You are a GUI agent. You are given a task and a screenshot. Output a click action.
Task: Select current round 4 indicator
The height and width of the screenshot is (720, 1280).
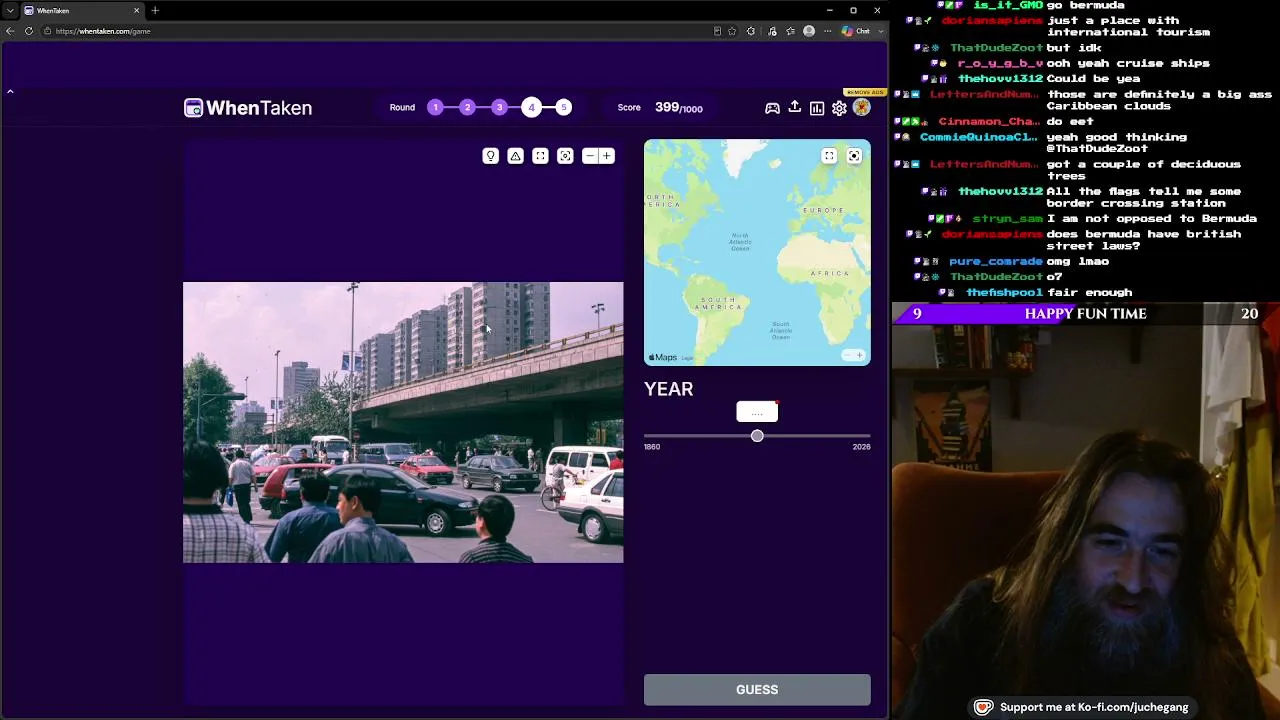[x=531, y=107]
